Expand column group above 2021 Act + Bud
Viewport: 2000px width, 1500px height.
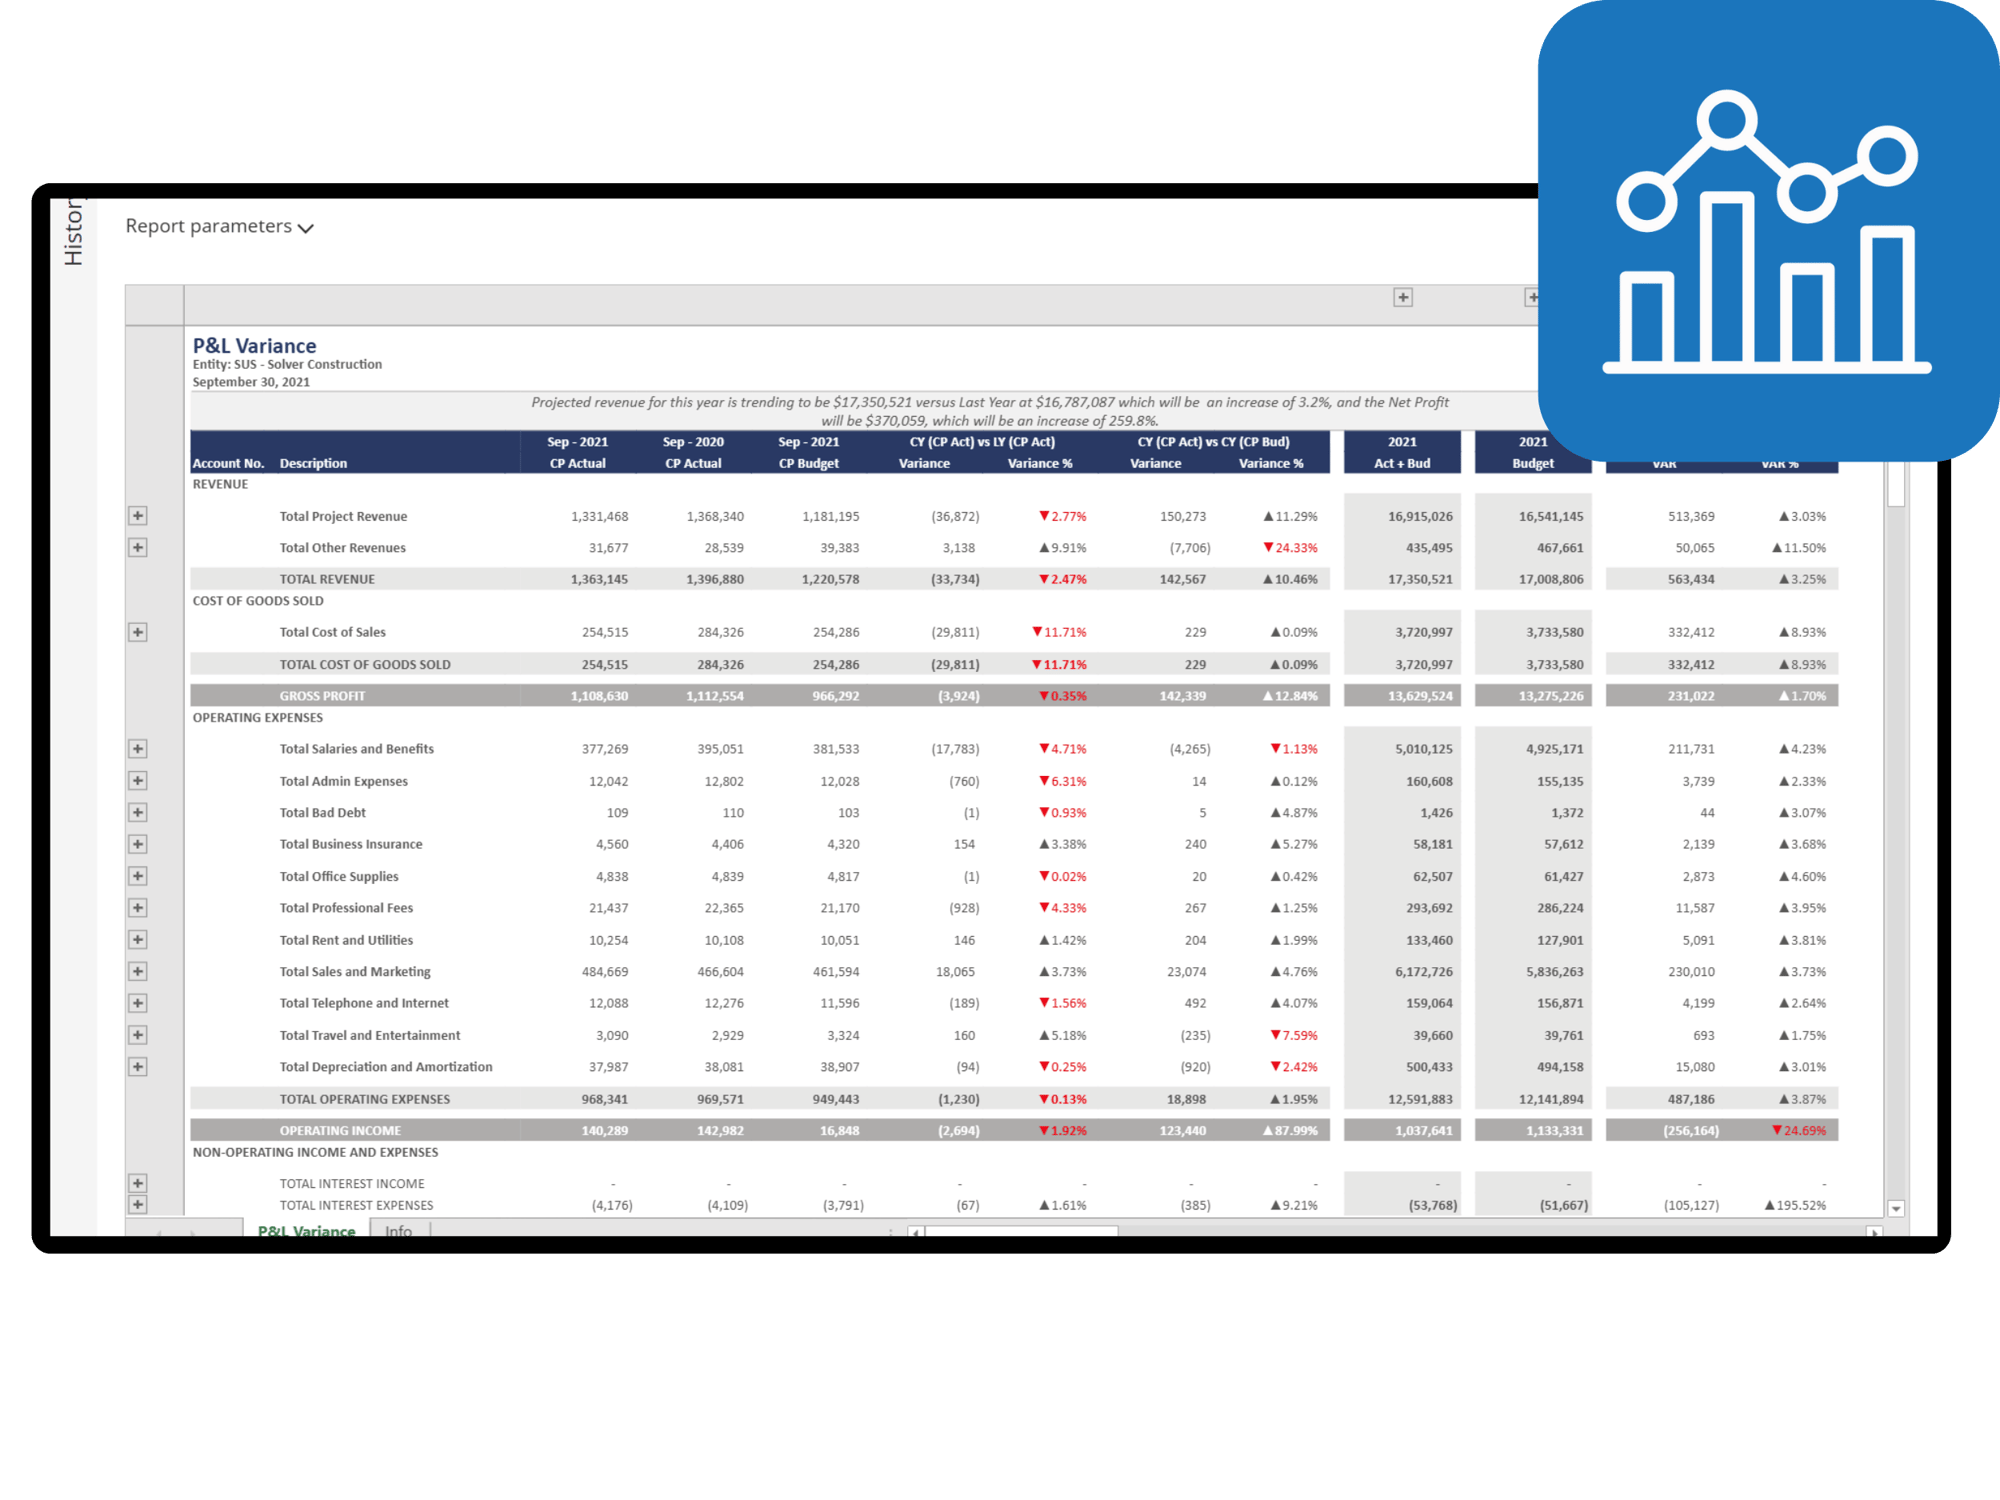[x=1403, y=298]
